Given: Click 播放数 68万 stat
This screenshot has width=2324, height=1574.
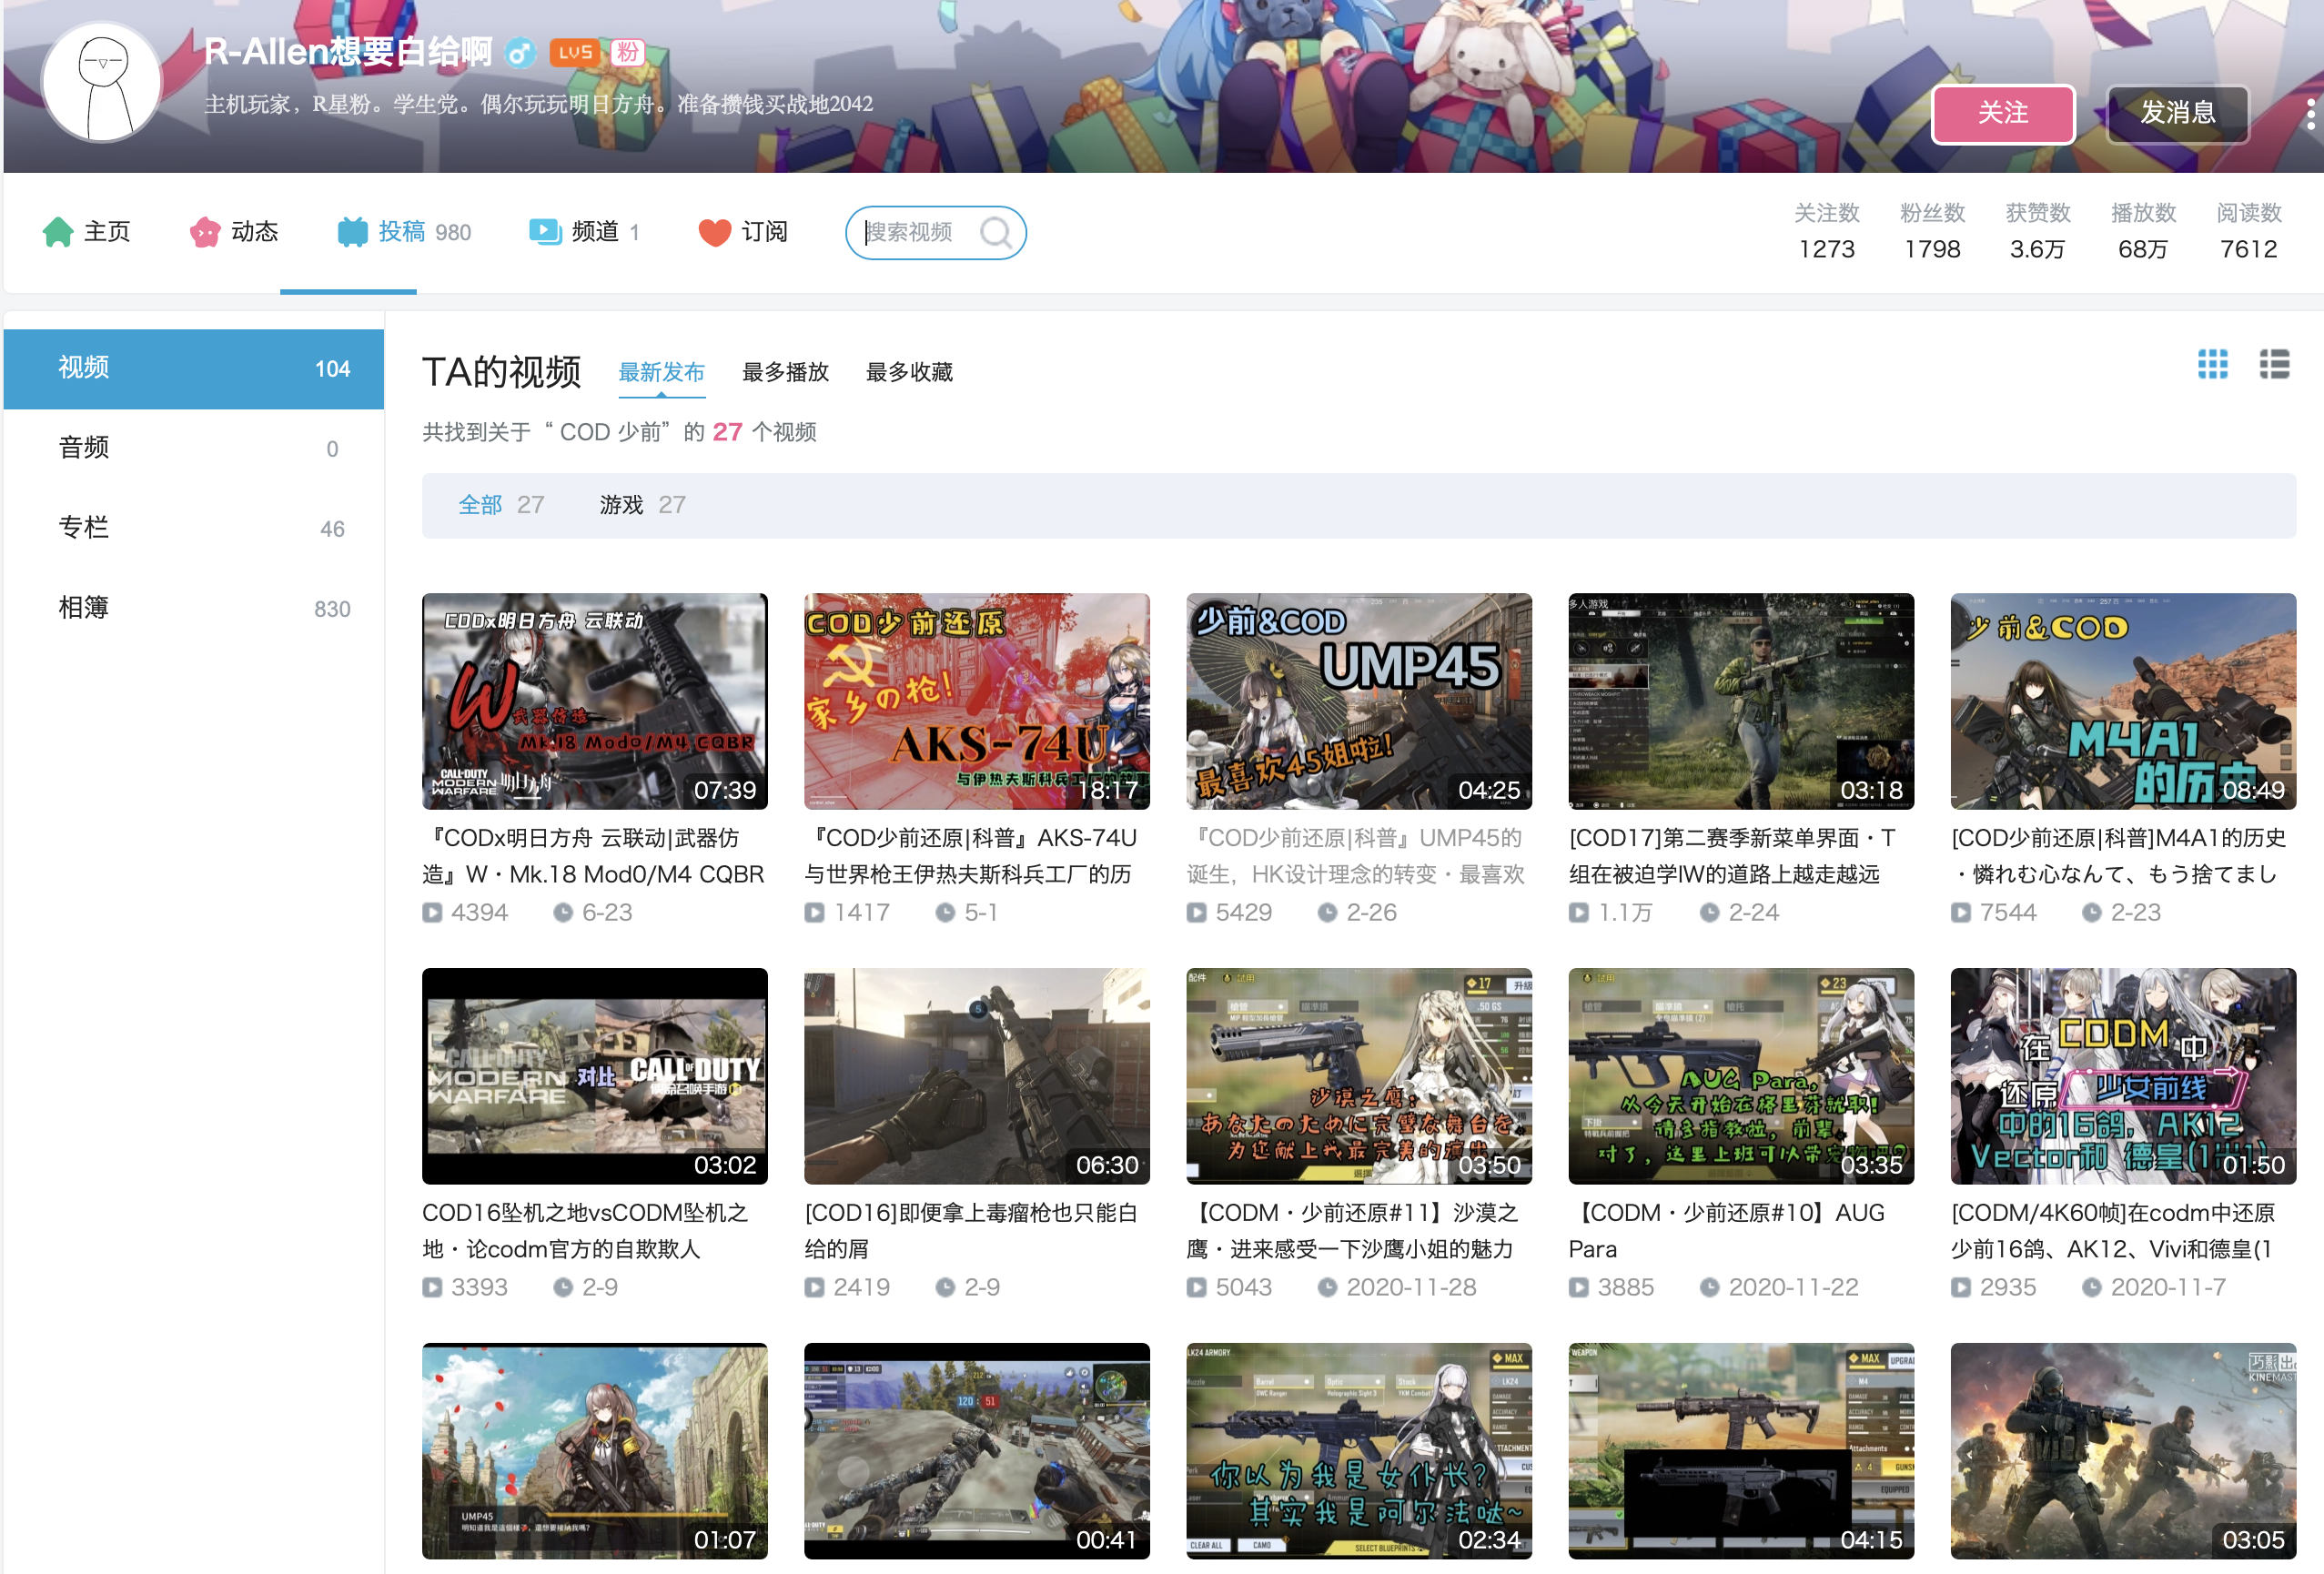Looking at the screenshot, I should click(x=2143, y=231).
